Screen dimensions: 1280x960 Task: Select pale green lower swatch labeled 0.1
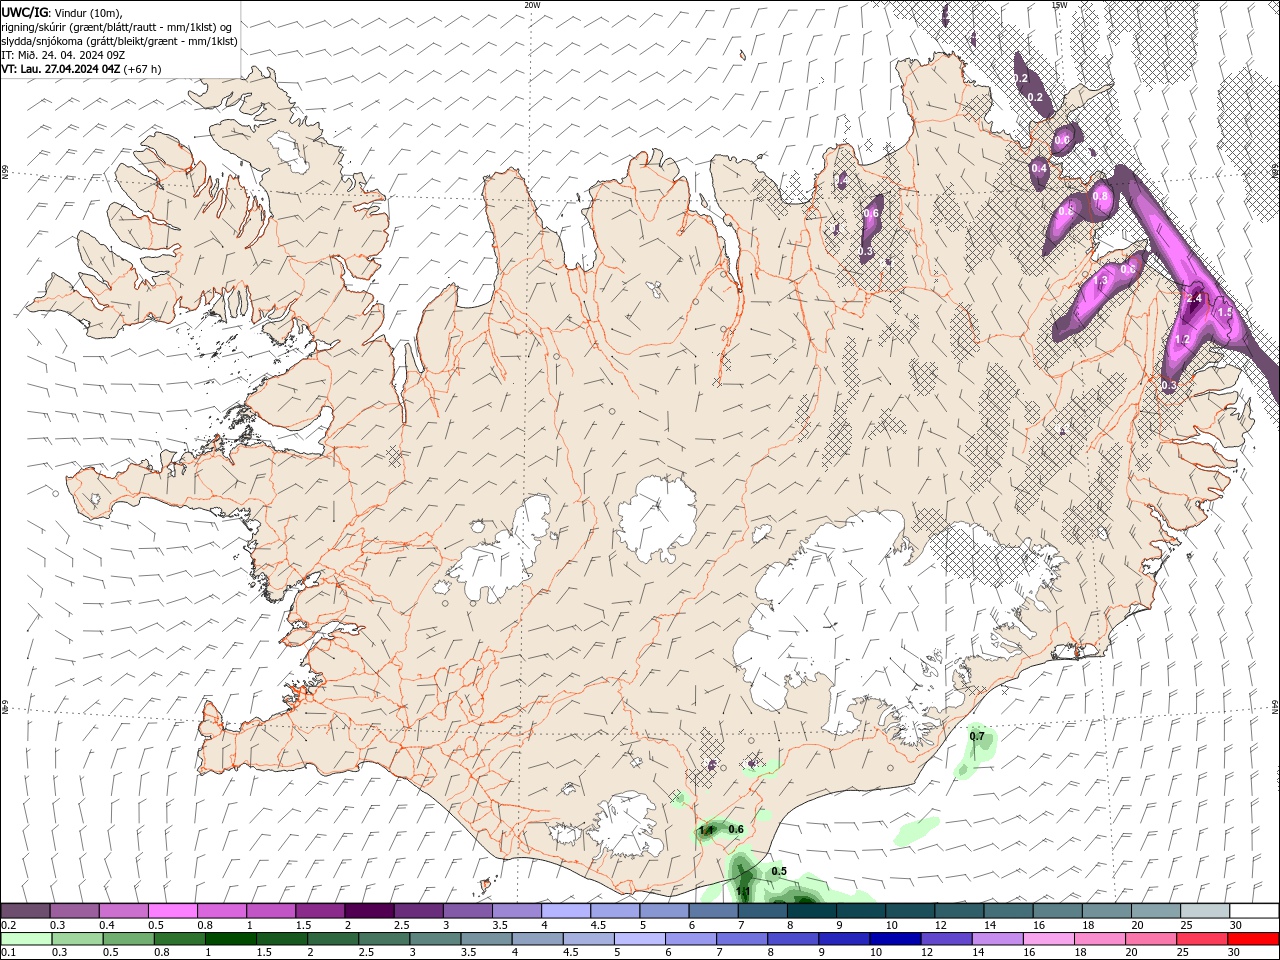[25, 939]
